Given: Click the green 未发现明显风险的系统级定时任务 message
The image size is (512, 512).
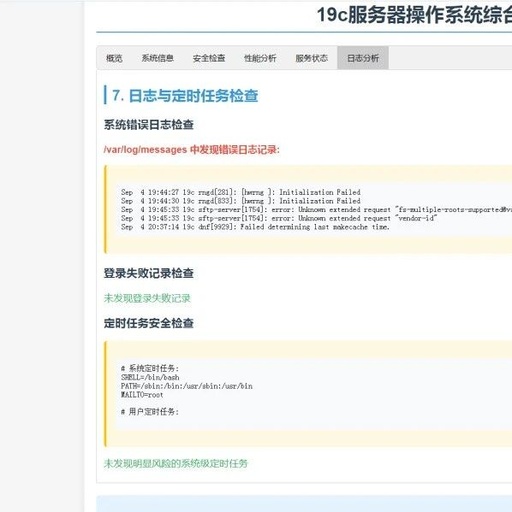Looking at the screenshot, I should tap(176, 463).
